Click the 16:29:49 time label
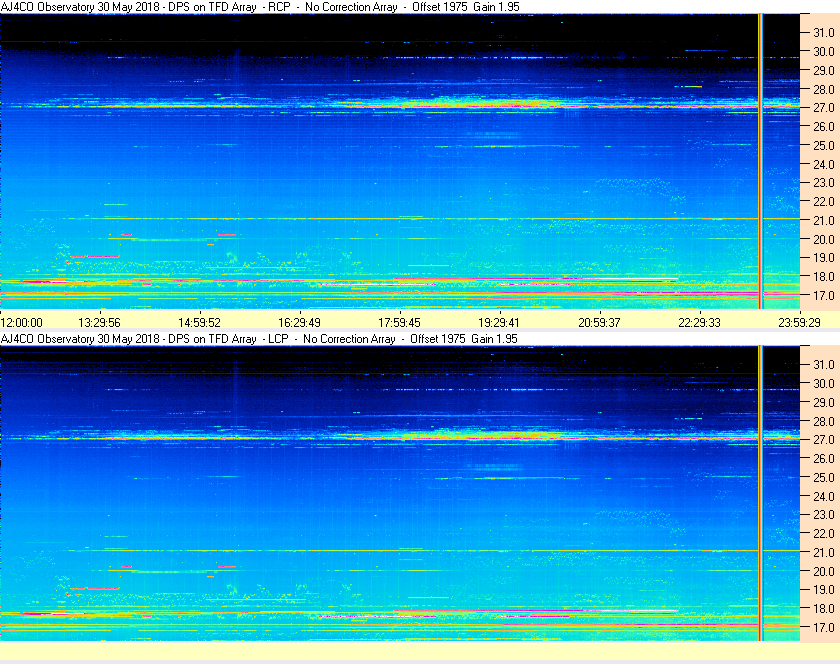Image resolution: width=840 pixels, height=664 pixels. 299,323
